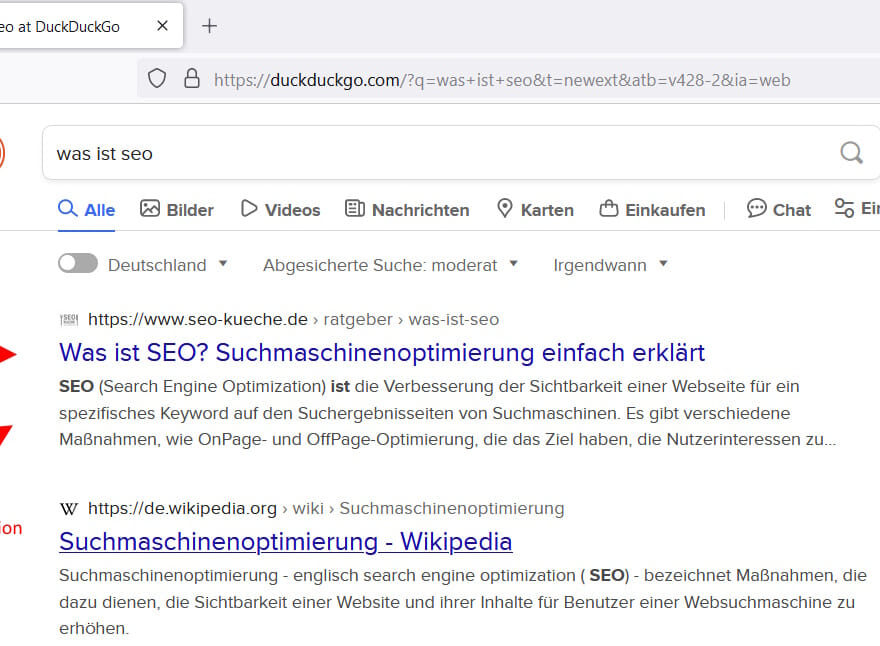The image size is (880, 646).
Task: Switch to the Videos tab
Action: 281,209
